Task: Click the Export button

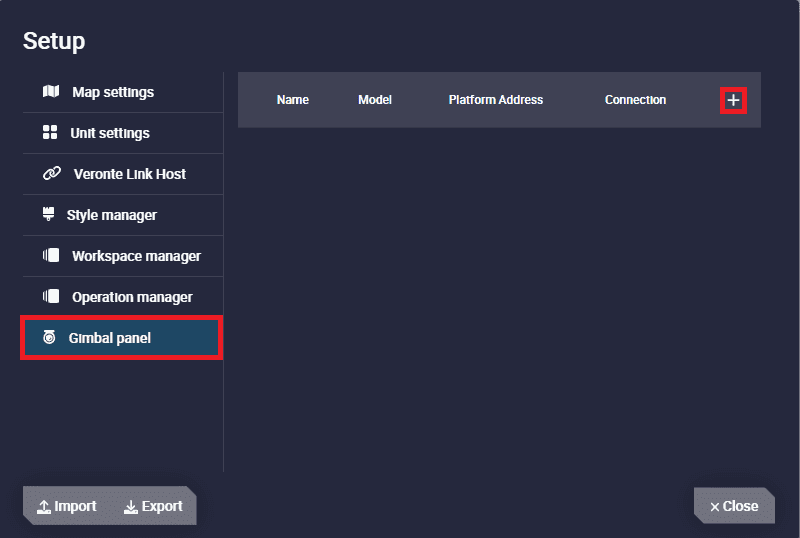Action: click(153, 506)
